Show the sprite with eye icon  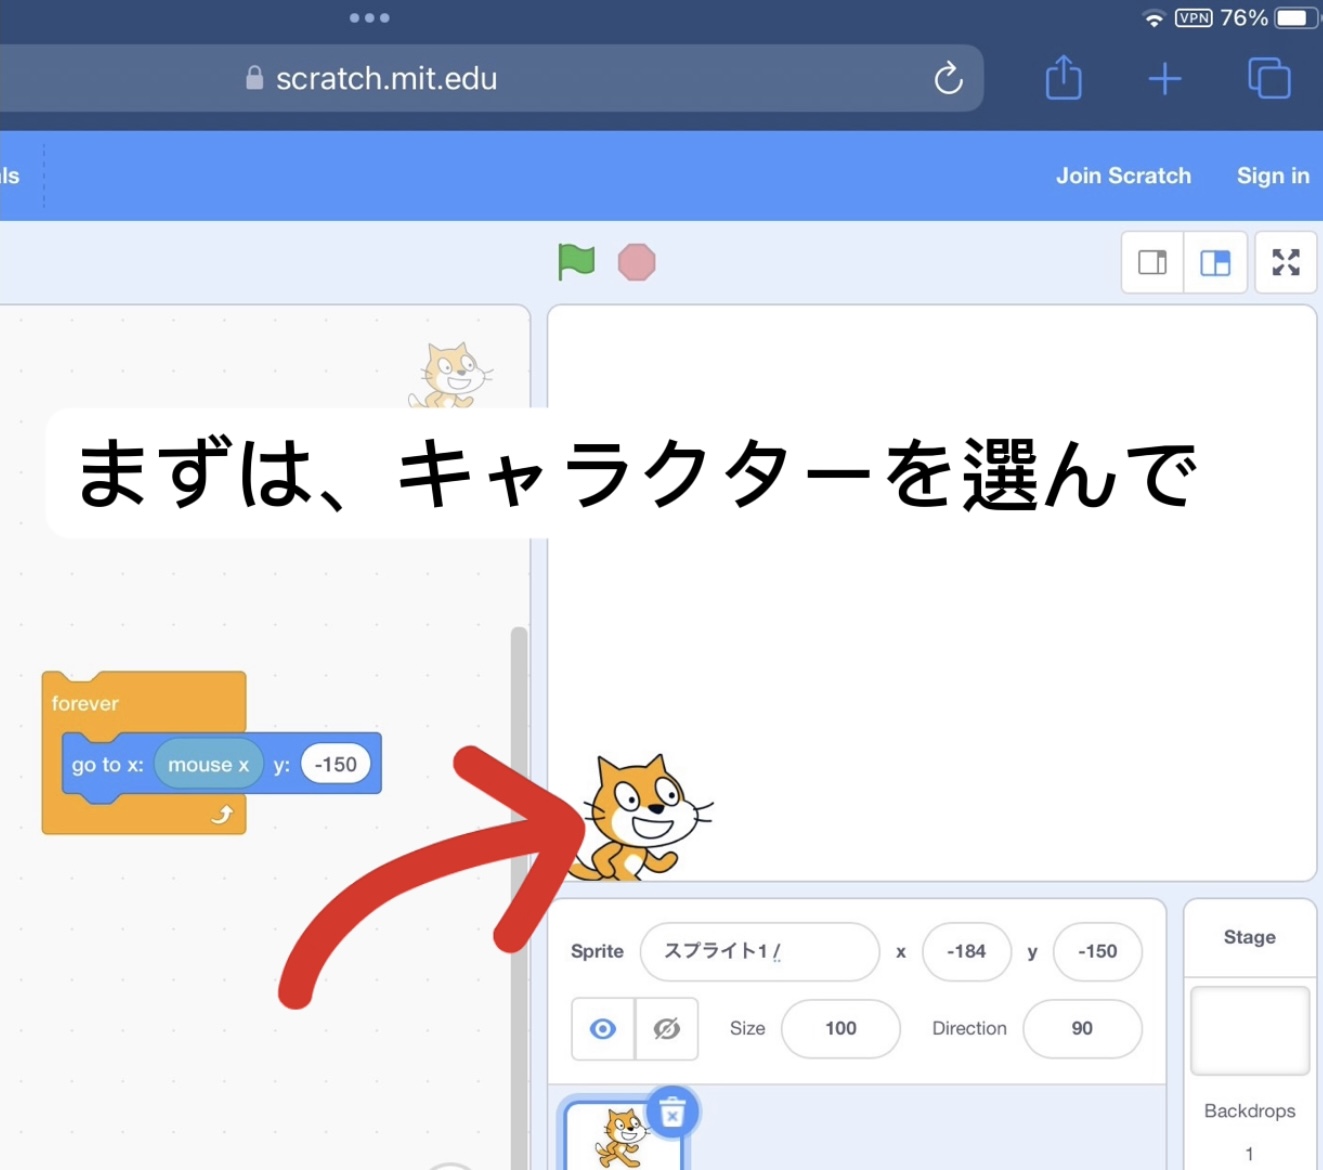click(x=603, y=1029)
